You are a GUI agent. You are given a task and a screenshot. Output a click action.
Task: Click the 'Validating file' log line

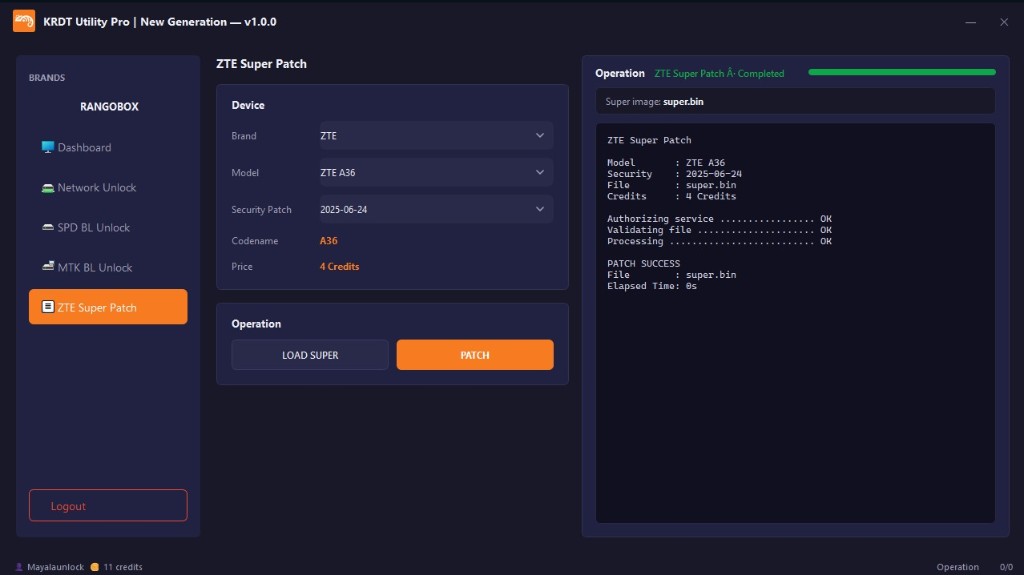[719, 230]
